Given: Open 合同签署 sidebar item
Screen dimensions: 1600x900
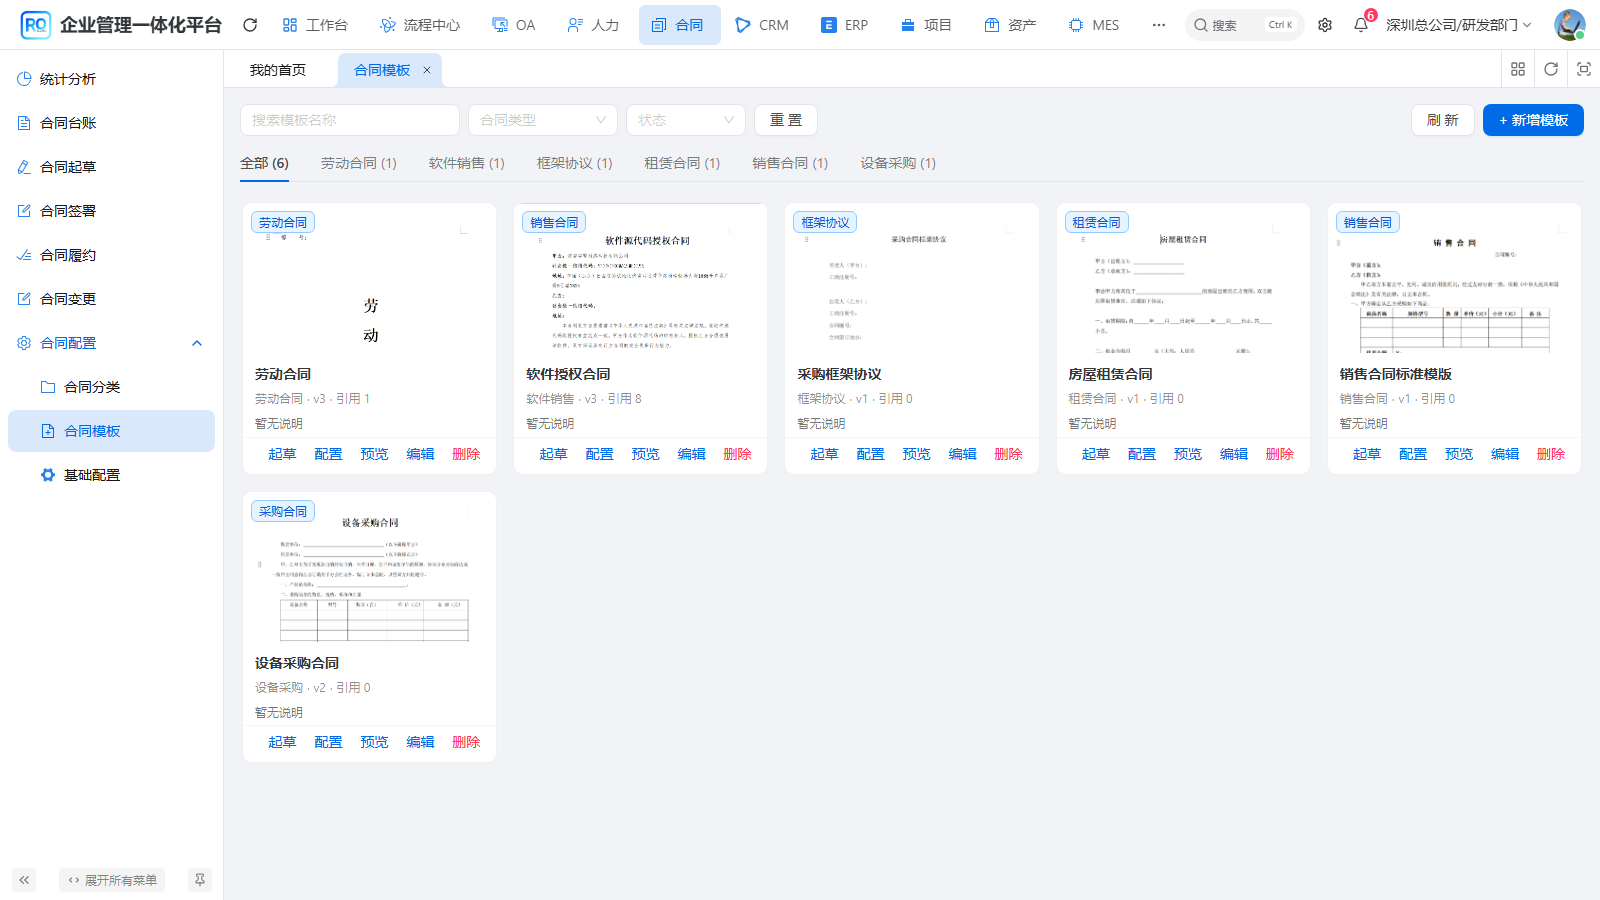Looking at the screenshot, I should coord(111,211).
